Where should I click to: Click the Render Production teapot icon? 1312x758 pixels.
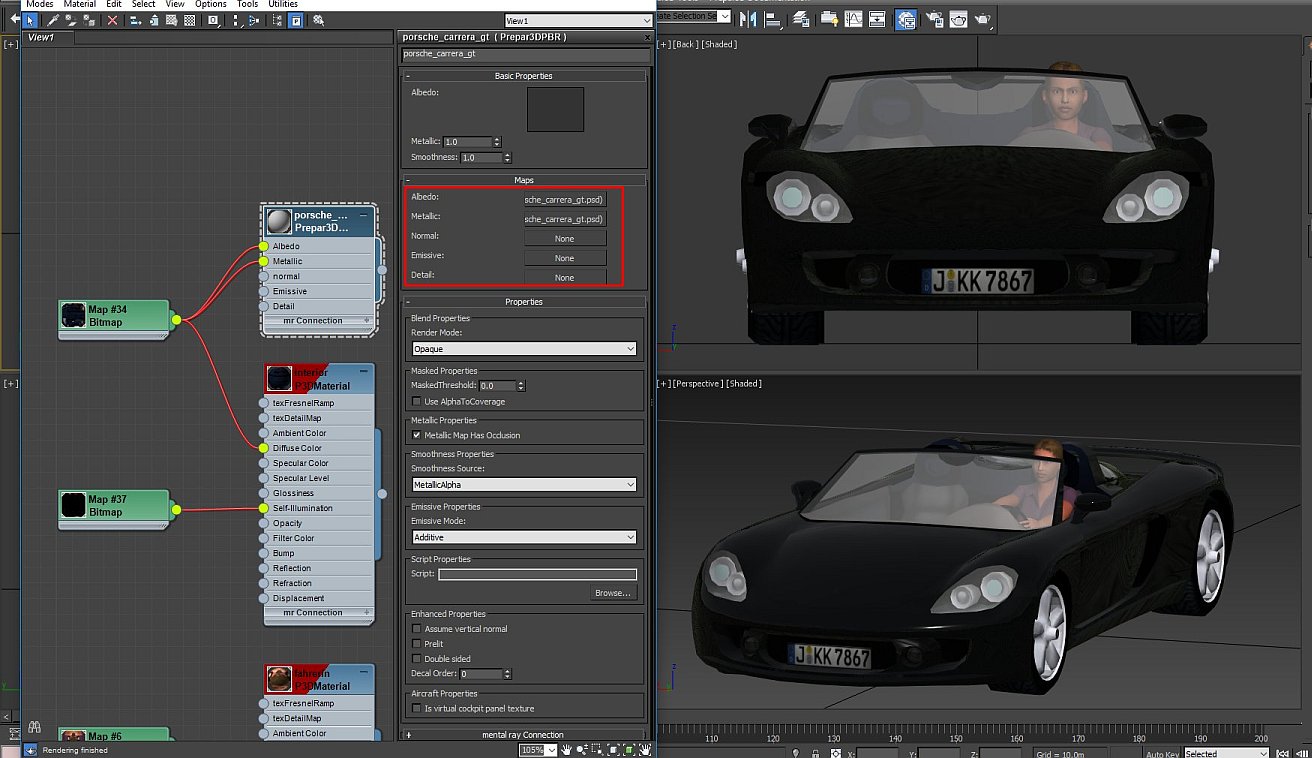[982, 18]
